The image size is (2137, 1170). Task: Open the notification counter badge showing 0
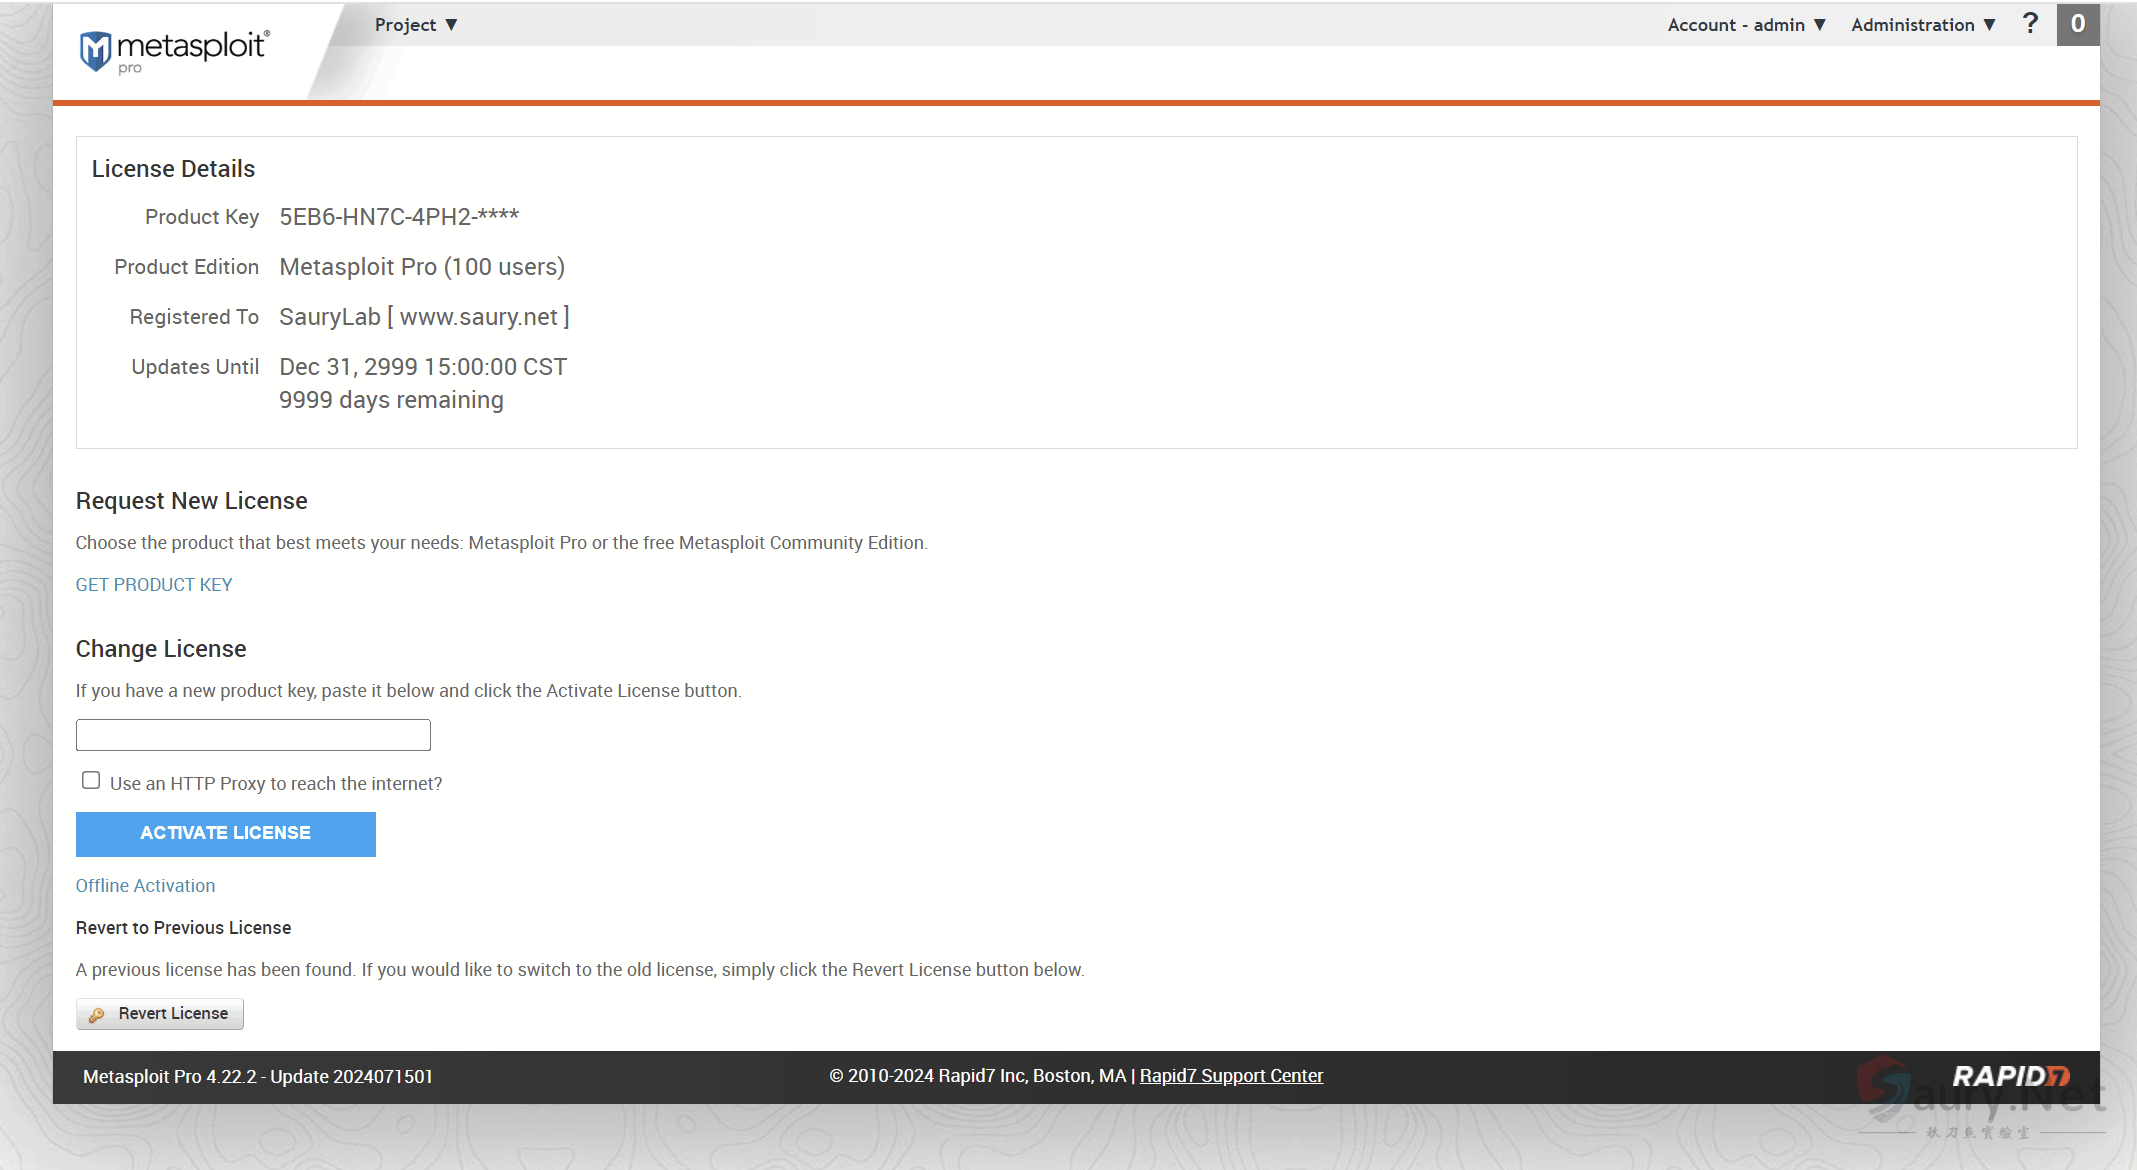click(x=2078, y=24)
